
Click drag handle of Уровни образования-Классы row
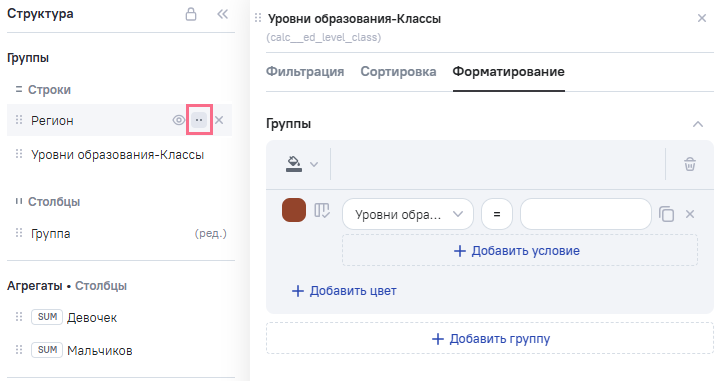click(19, 154)
